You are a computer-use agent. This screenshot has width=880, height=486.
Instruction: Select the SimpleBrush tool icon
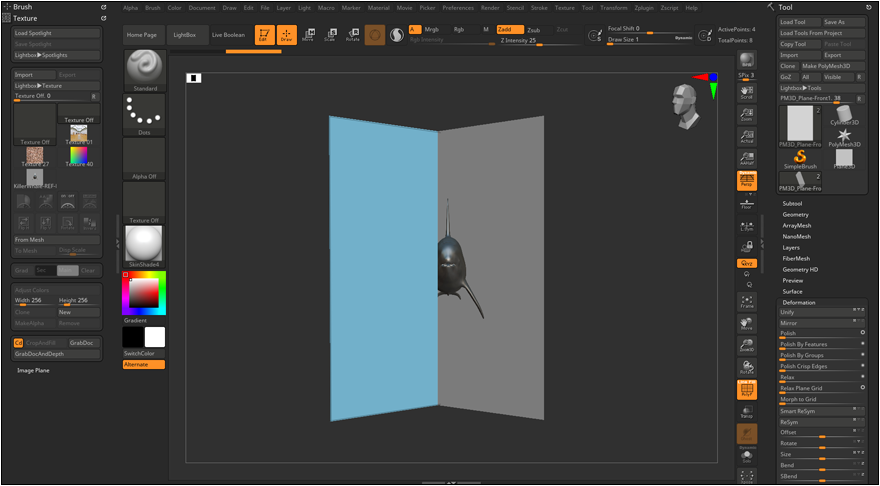coord(799,158)
